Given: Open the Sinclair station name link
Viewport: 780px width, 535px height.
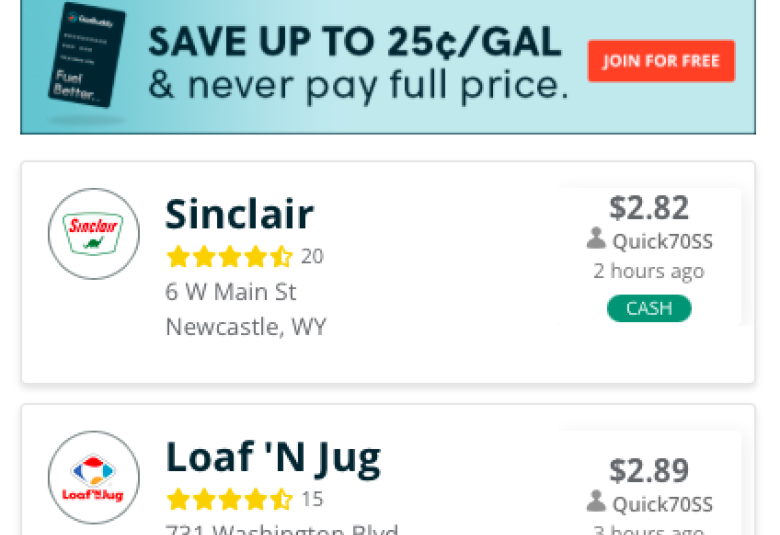Looking at the screenshot, I should 239,214.
